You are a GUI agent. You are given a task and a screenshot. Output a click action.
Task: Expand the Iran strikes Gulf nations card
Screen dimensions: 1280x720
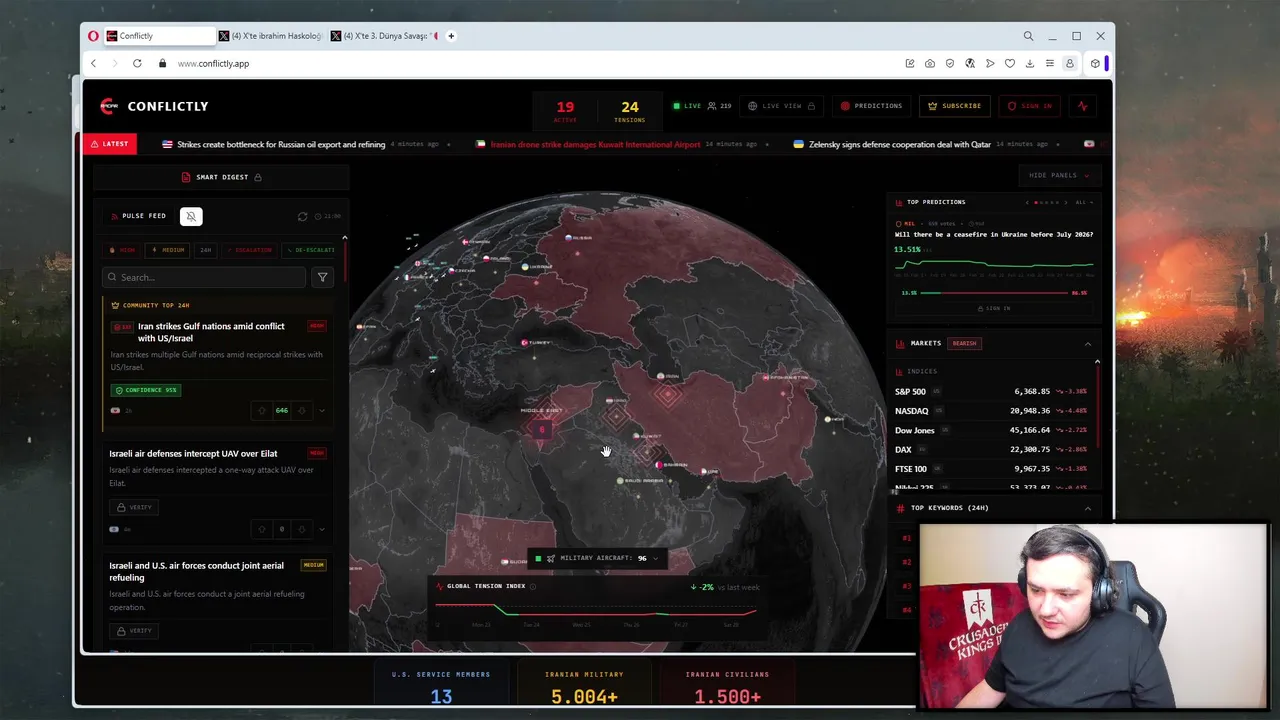coord(322,410)
